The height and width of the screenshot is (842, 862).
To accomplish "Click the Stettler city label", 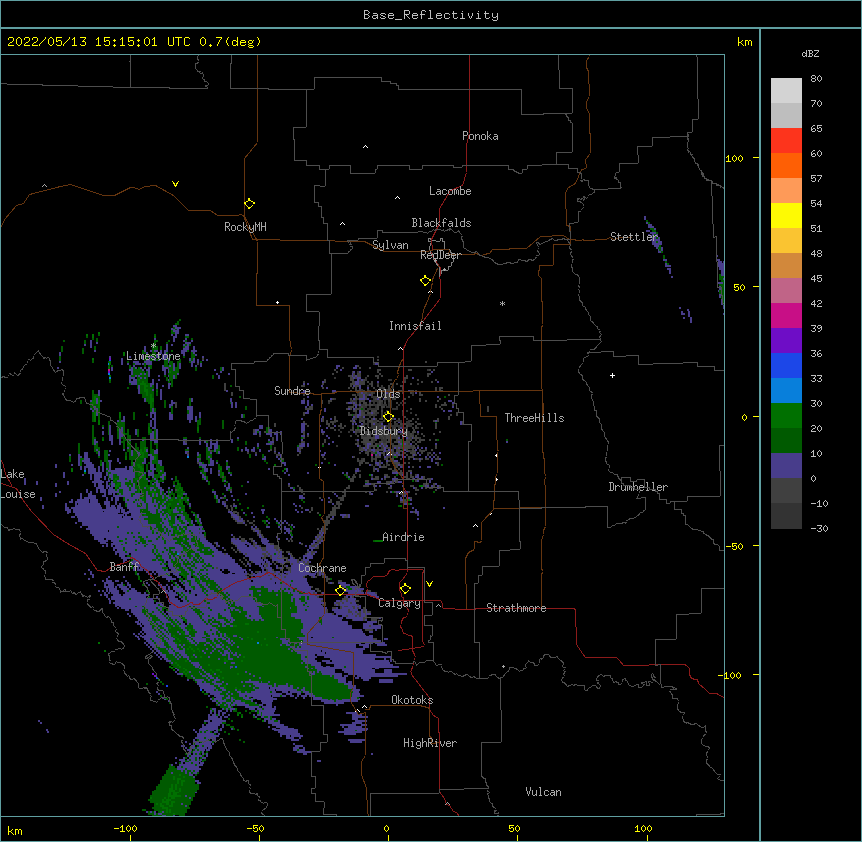I will [x=634, y=237].
